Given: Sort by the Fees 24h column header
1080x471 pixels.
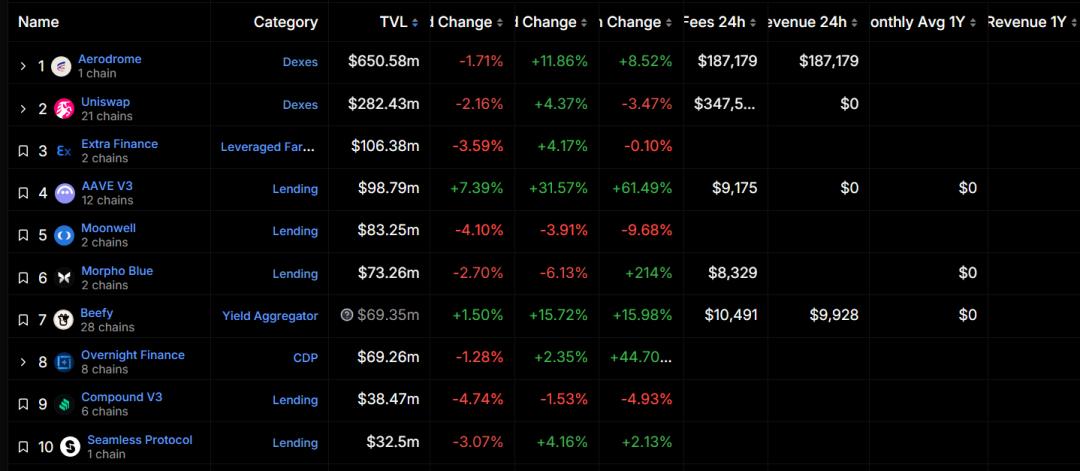Looking at the screenshot, I should point(719,22).
